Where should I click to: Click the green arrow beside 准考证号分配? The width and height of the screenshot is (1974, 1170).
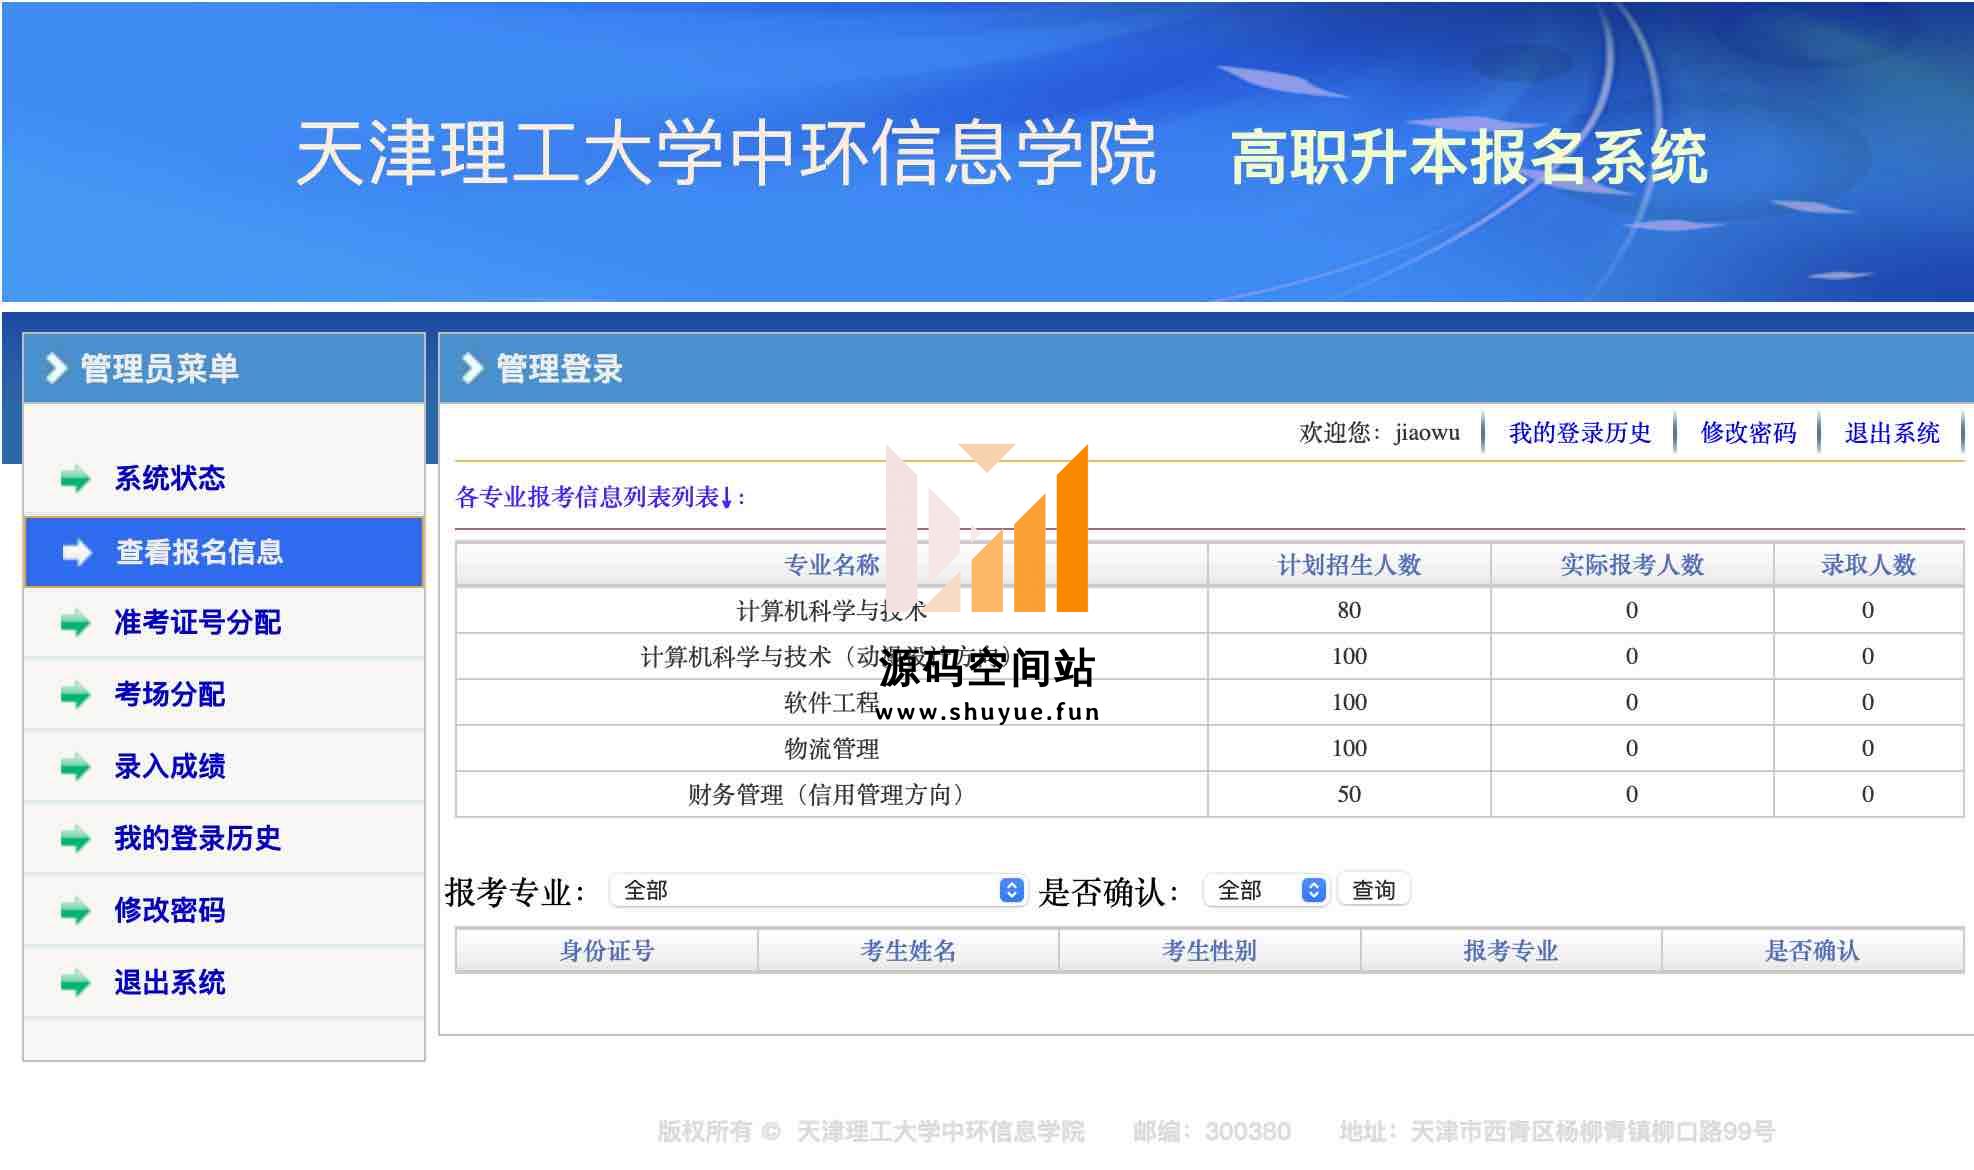coord(75,623)
